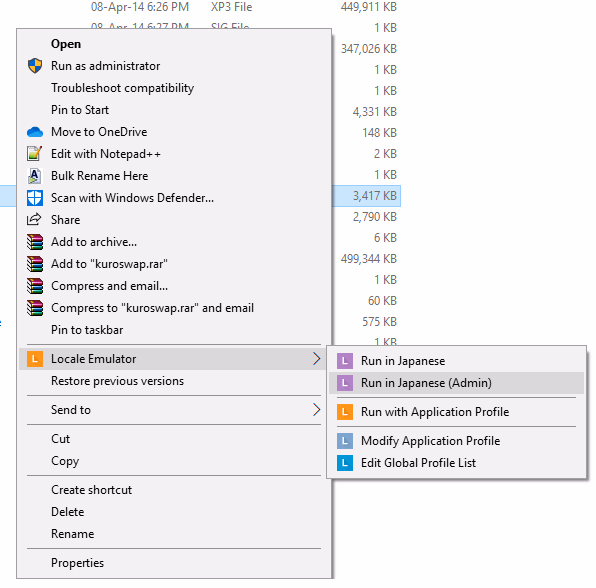The width and height of the screenshot is (596, 588).
Task: Click the WinRAR icon beside Add to archive
Action: click(x=35, y=242)
